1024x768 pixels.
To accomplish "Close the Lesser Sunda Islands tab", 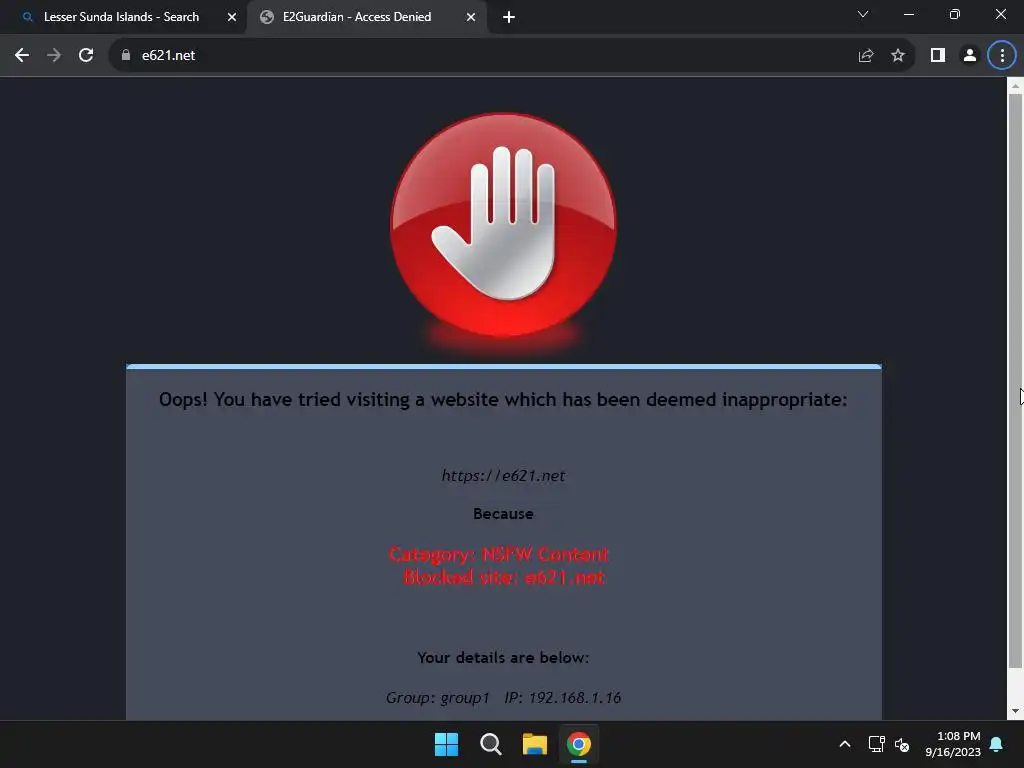I will [232, 17].
